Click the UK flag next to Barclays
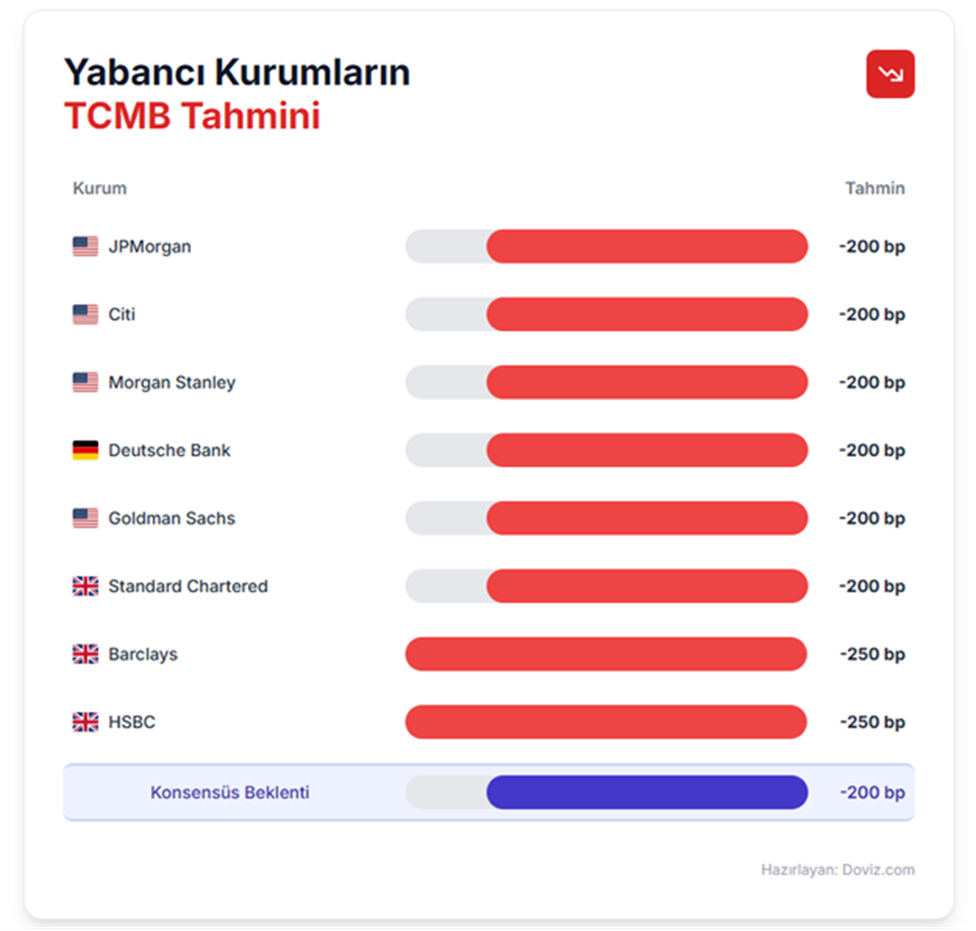Image resolution: width=976 pixels, height=931 pixels. tap(85, 655)
